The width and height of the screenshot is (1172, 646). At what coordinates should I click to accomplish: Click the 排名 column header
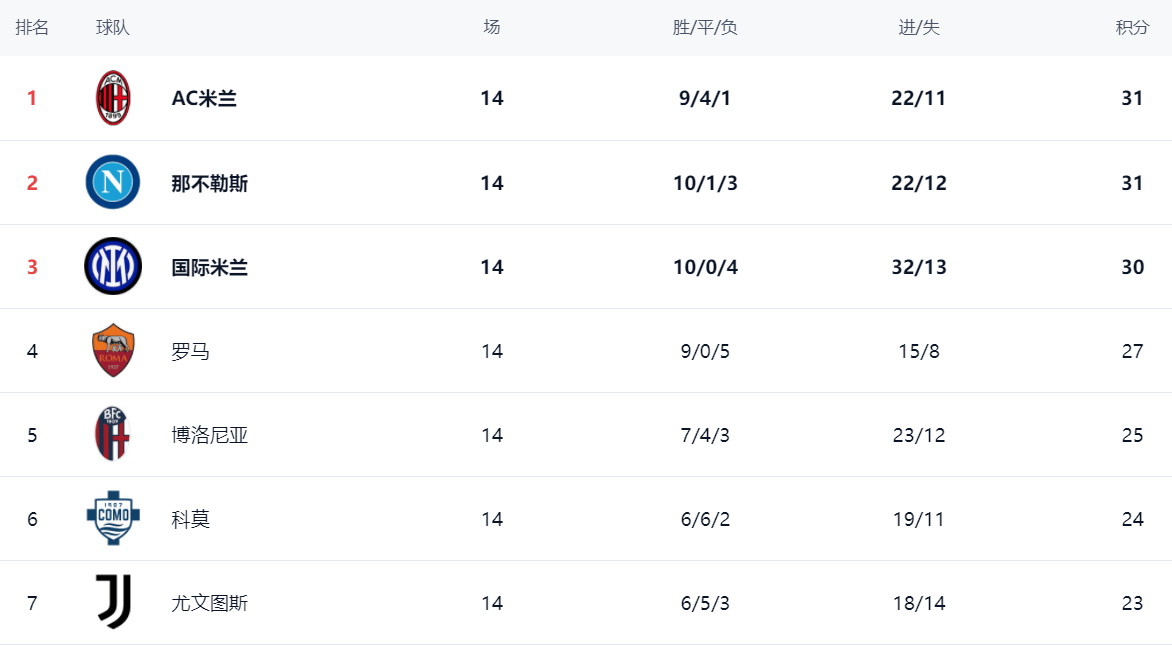pos(32,27)
